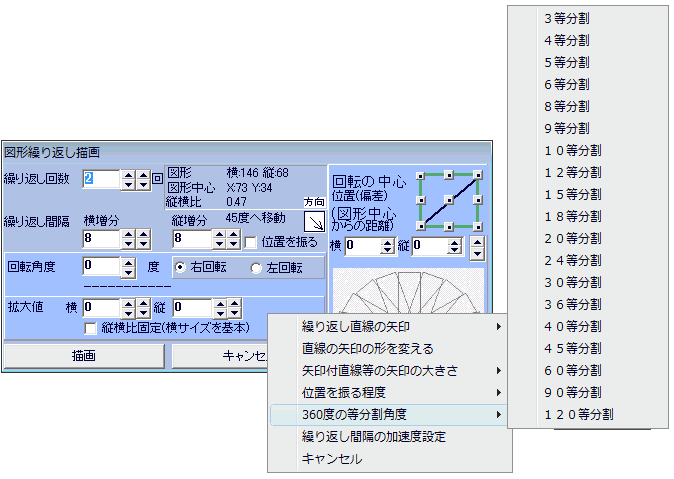
Task: Check 縦横比固定 aspect ratio checkbox
Action: click(91, 328)
